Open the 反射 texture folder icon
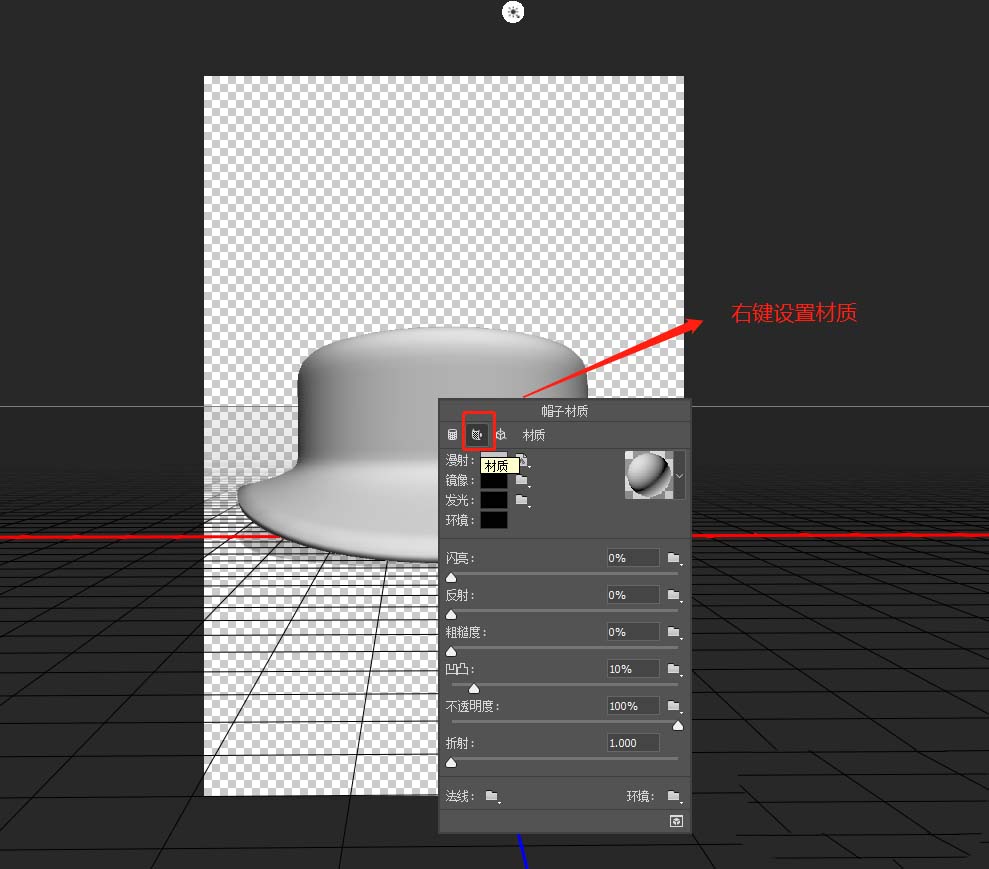Screen dimensions: 989x869 [x=674, y=595]
